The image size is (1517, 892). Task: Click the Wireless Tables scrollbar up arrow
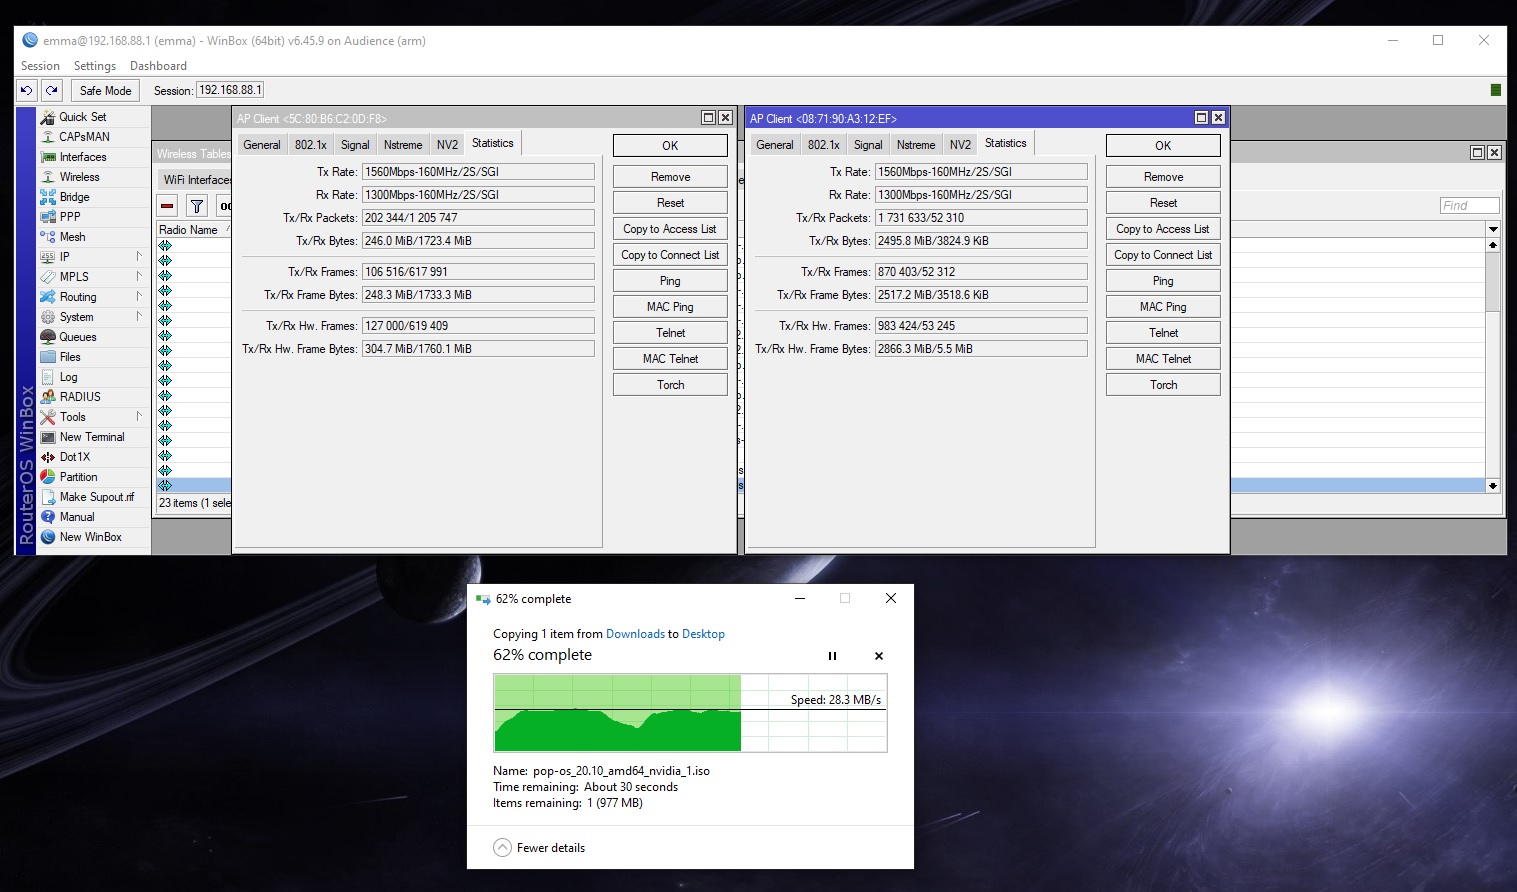[1493, 245]
